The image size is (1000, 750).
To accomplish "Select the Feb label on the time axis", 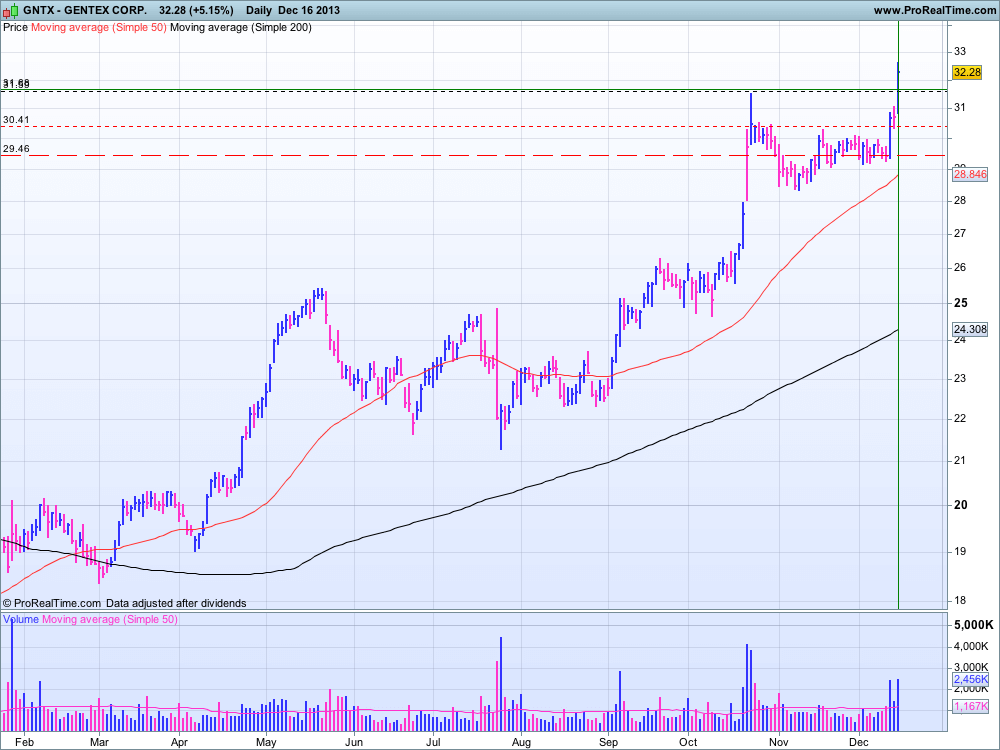I will point(24,742).
